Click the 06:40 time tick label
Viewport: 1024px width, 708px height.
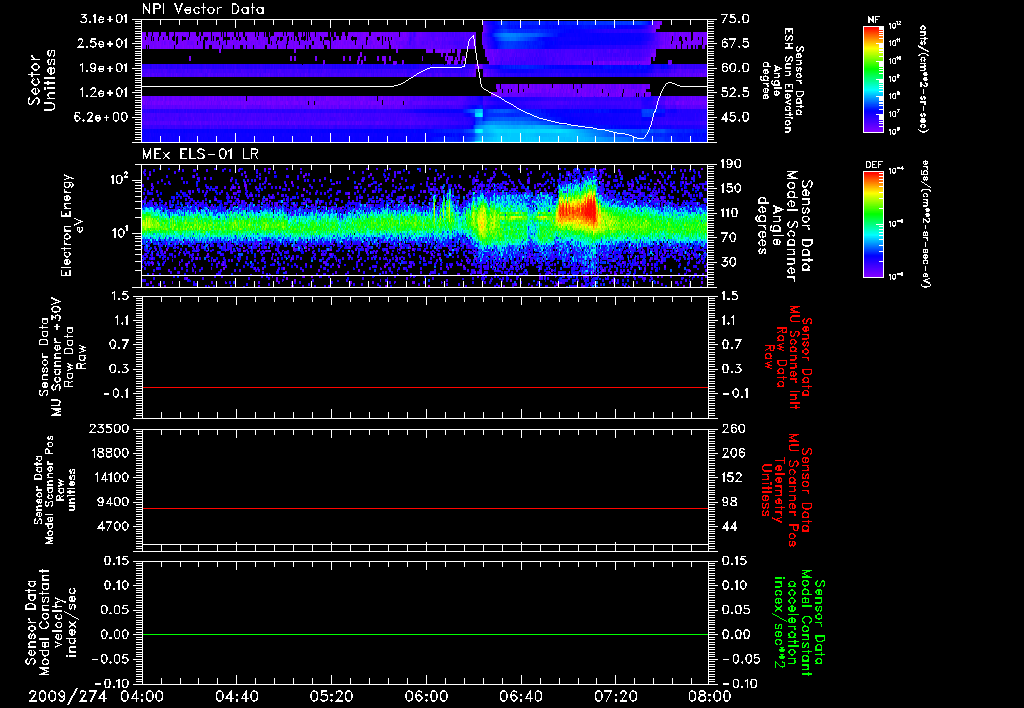point(520,697)
